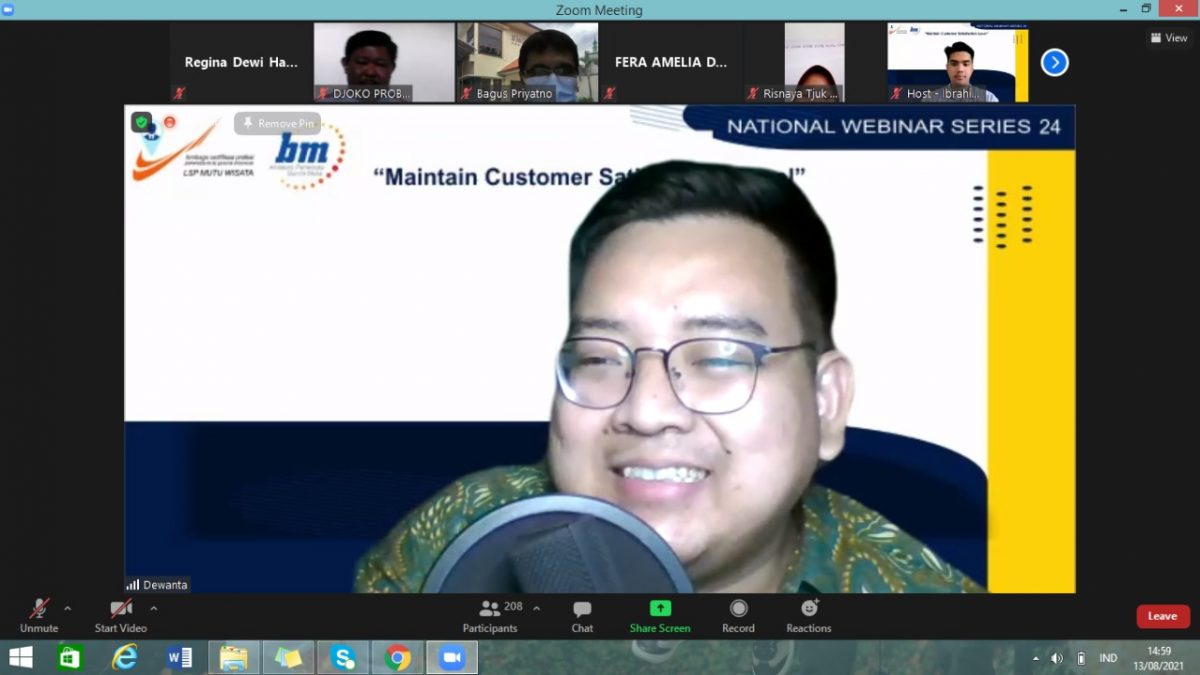
Task: Click the green encryption shield icon
Action: coord(141,122)
